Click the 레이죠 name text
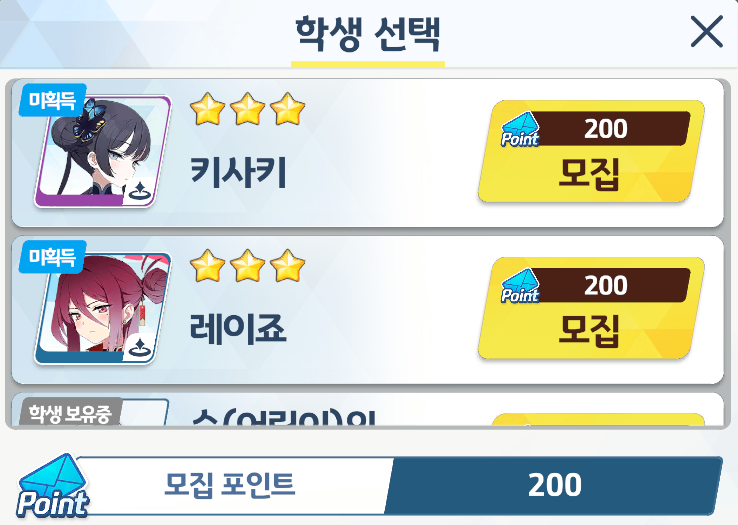738x525 pixels. 238,329
